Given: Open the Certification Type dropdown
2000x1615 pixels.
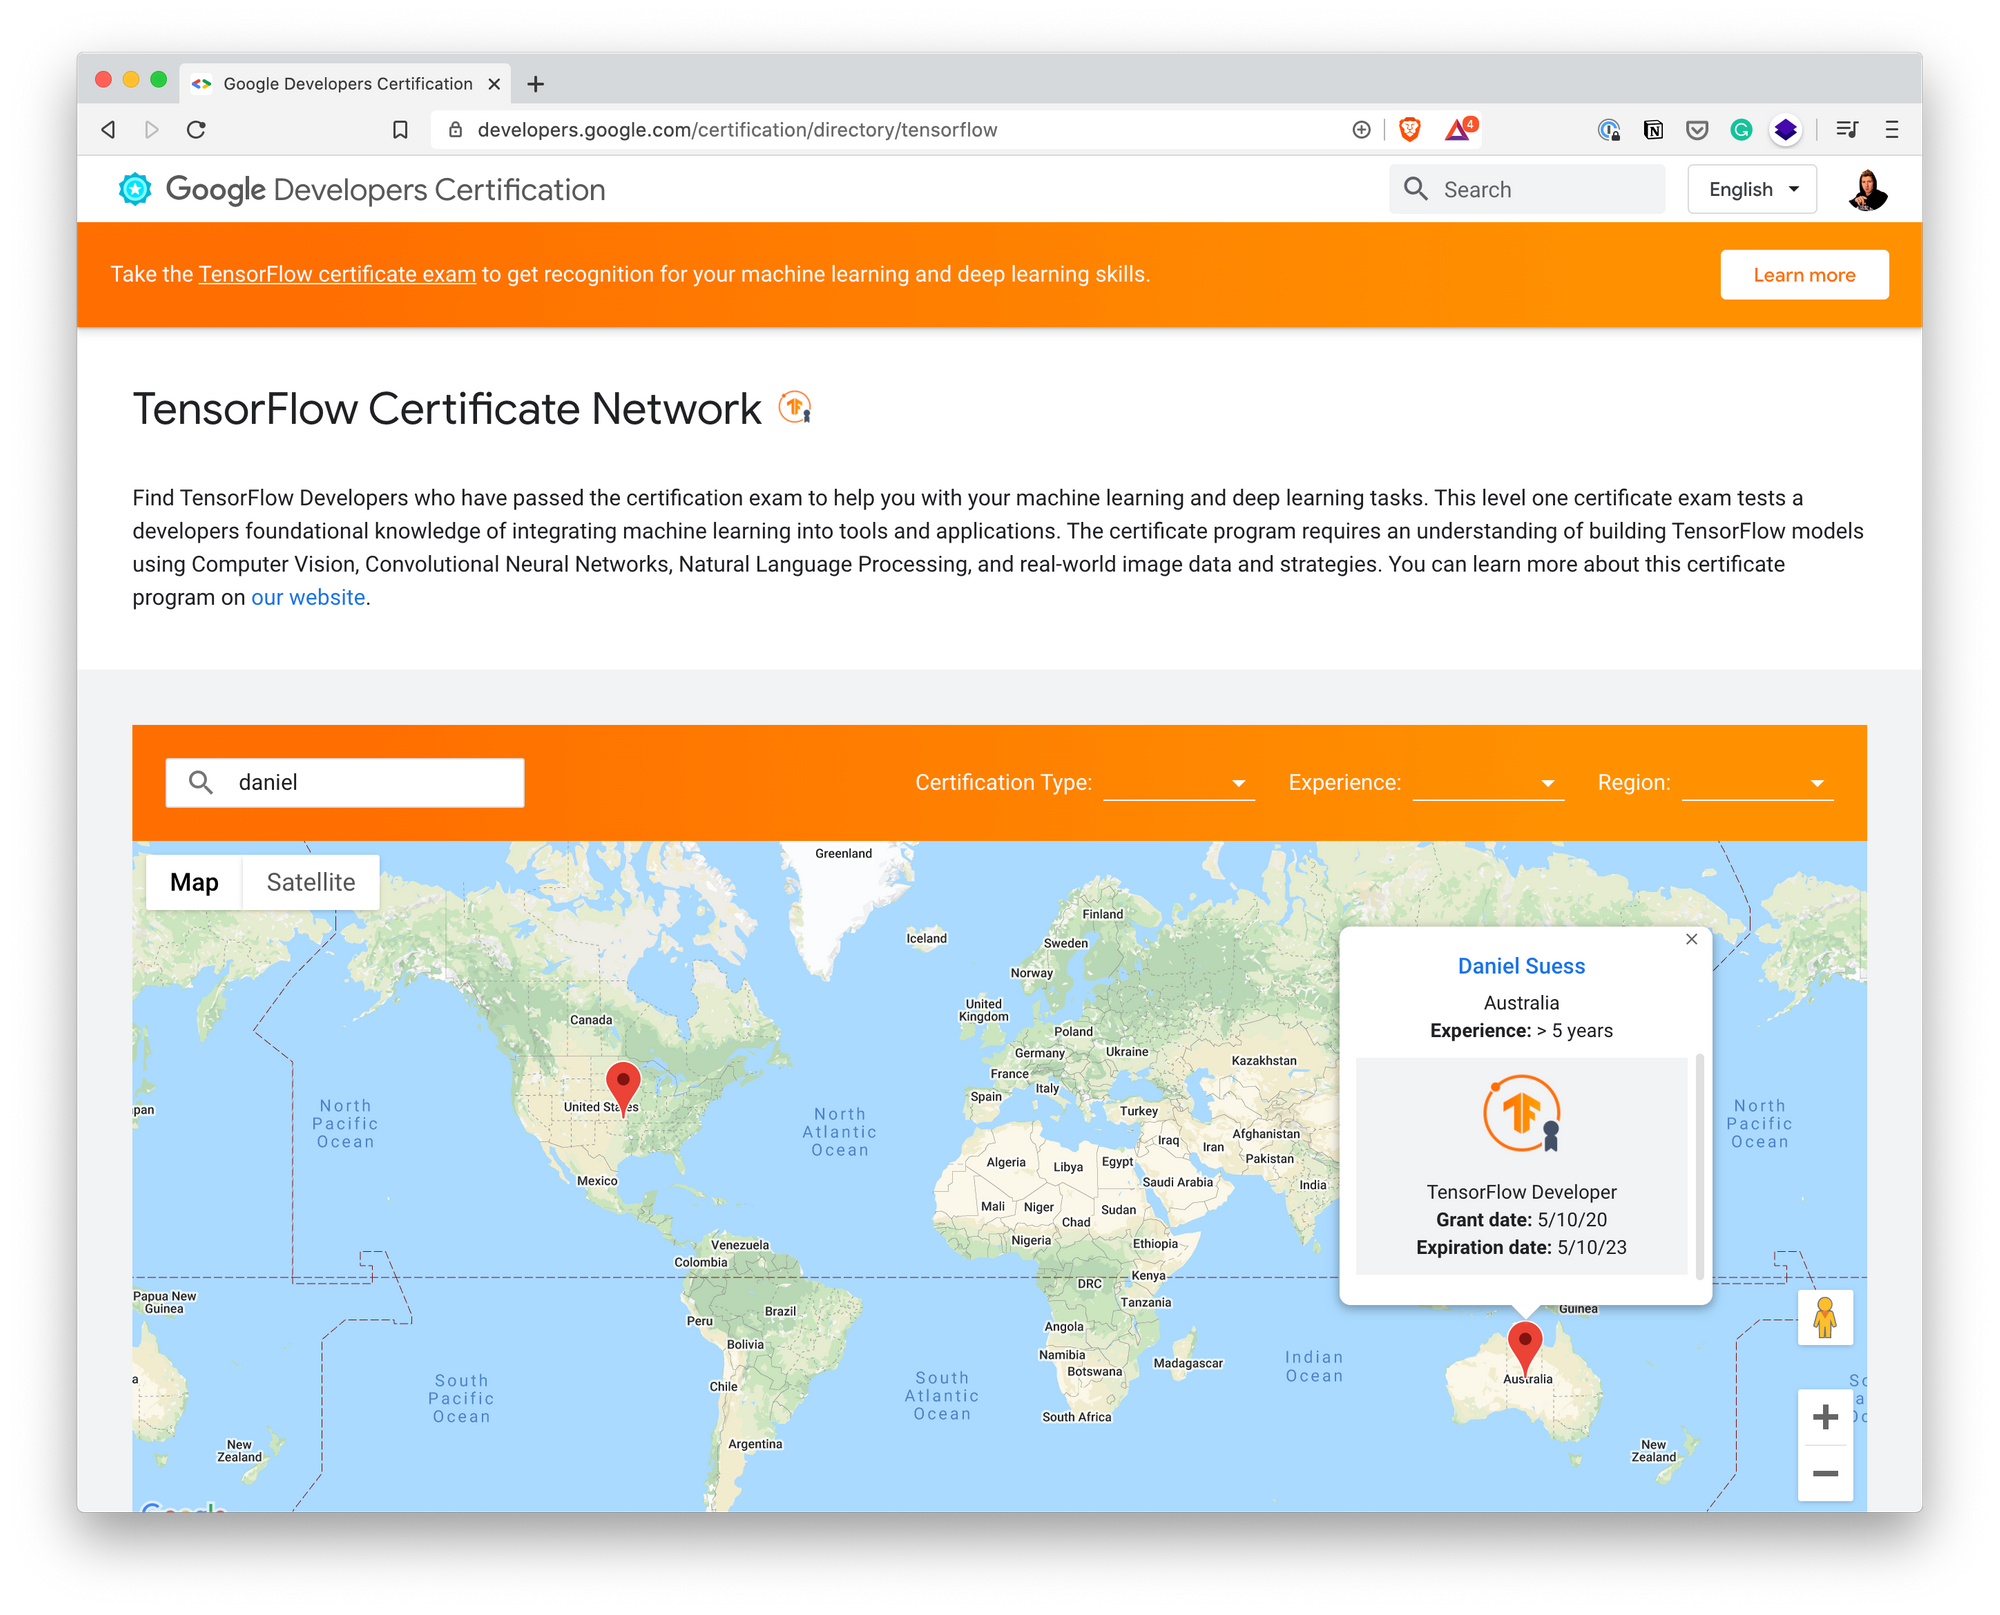Looking at the screenshot, I should (x=1238, y=783).
